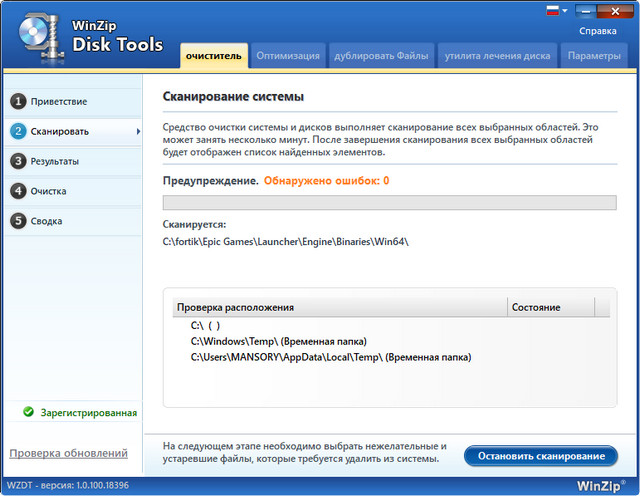This screenshot has height=496, width=640.
Task: Sort by the Проверка расположения column header
Action: 340,307
